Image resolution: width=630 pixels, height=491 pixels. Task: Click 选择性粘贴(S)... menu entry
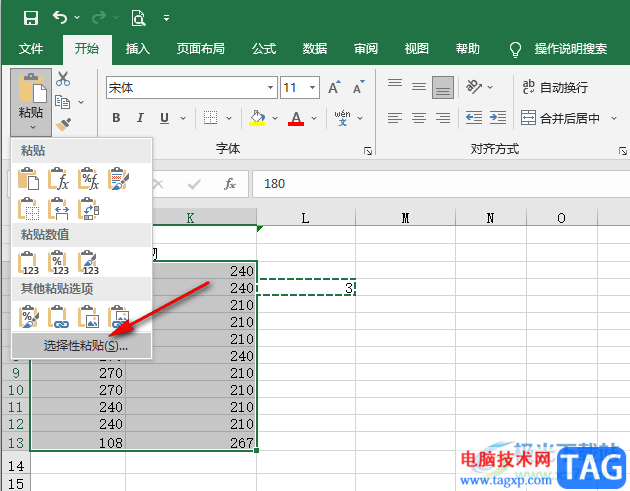(x=82, y=345)
